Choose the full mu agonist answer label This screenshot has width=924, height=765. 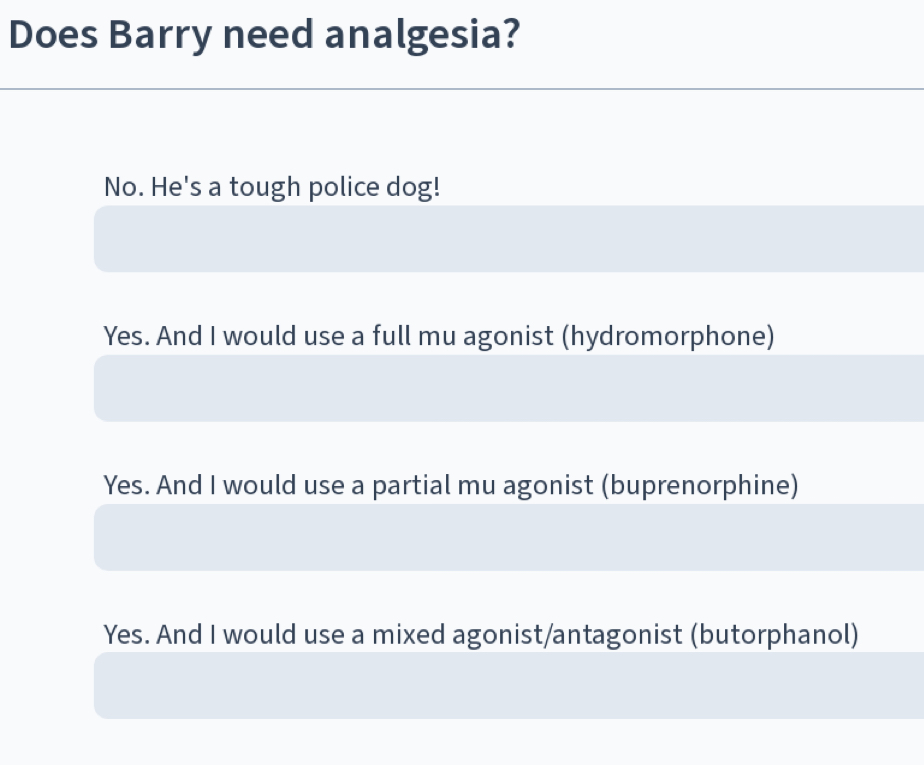pos(439,337)
